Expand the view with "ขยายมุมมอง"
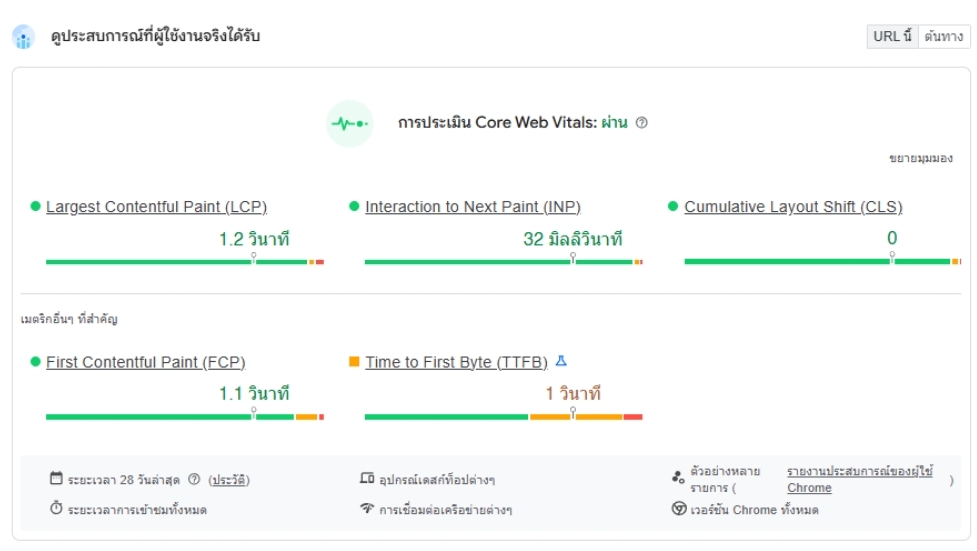Screen dimensions: 977x551 point(920,158)
